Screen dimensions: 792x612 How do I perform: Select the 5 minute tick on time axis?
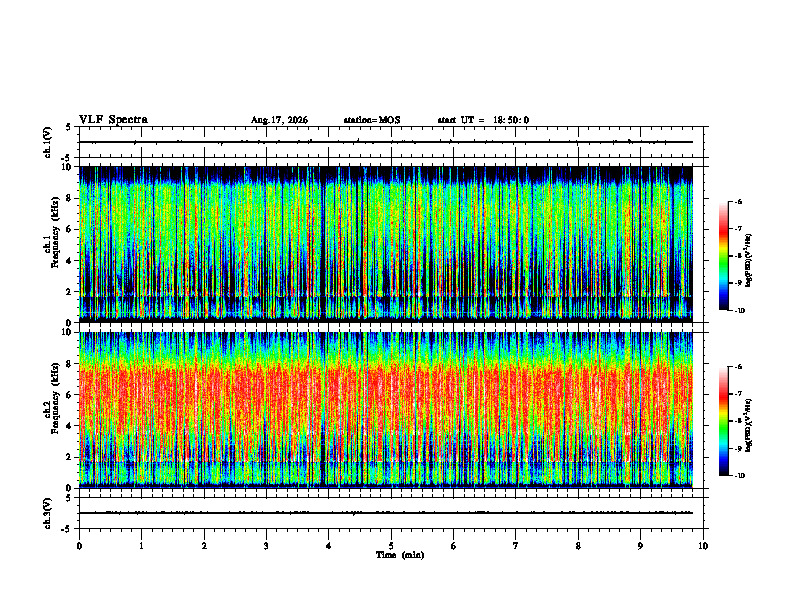tap(391, 546)
